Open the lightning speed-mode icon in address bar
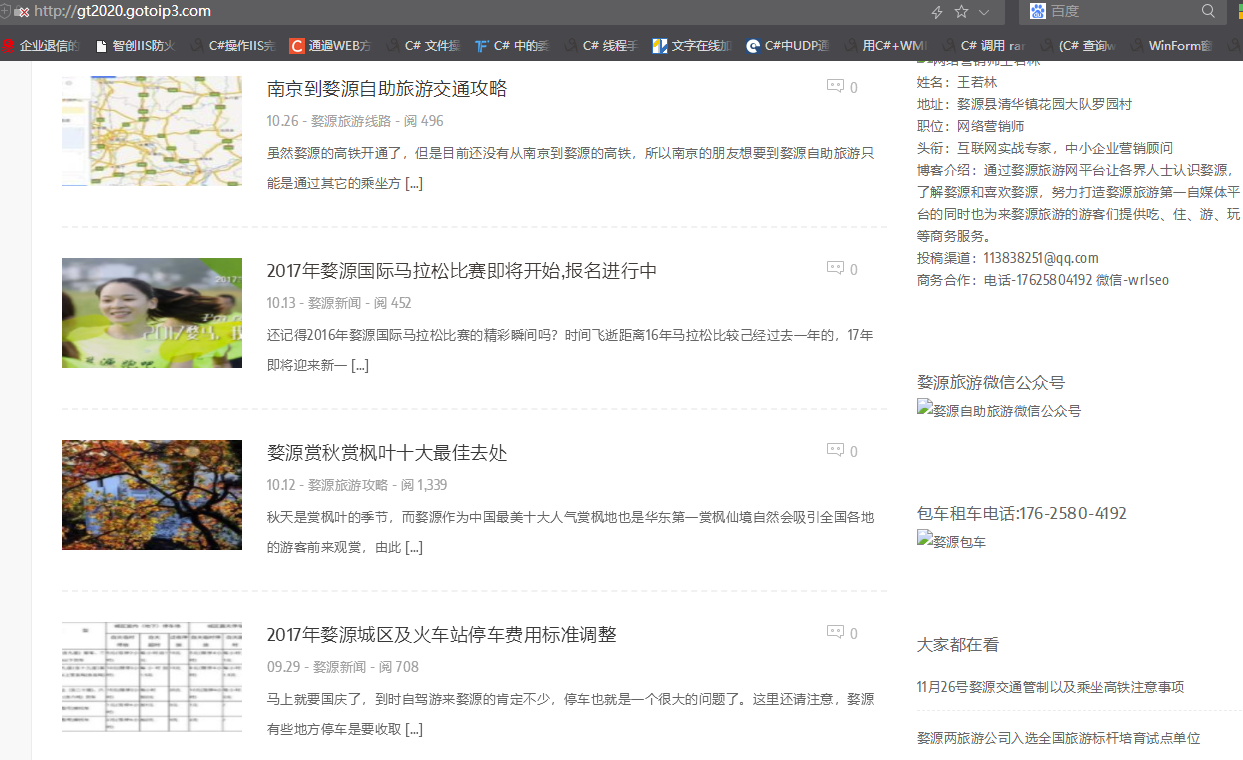Screen dimensions: 1243x760 click(x=935, y=11)
